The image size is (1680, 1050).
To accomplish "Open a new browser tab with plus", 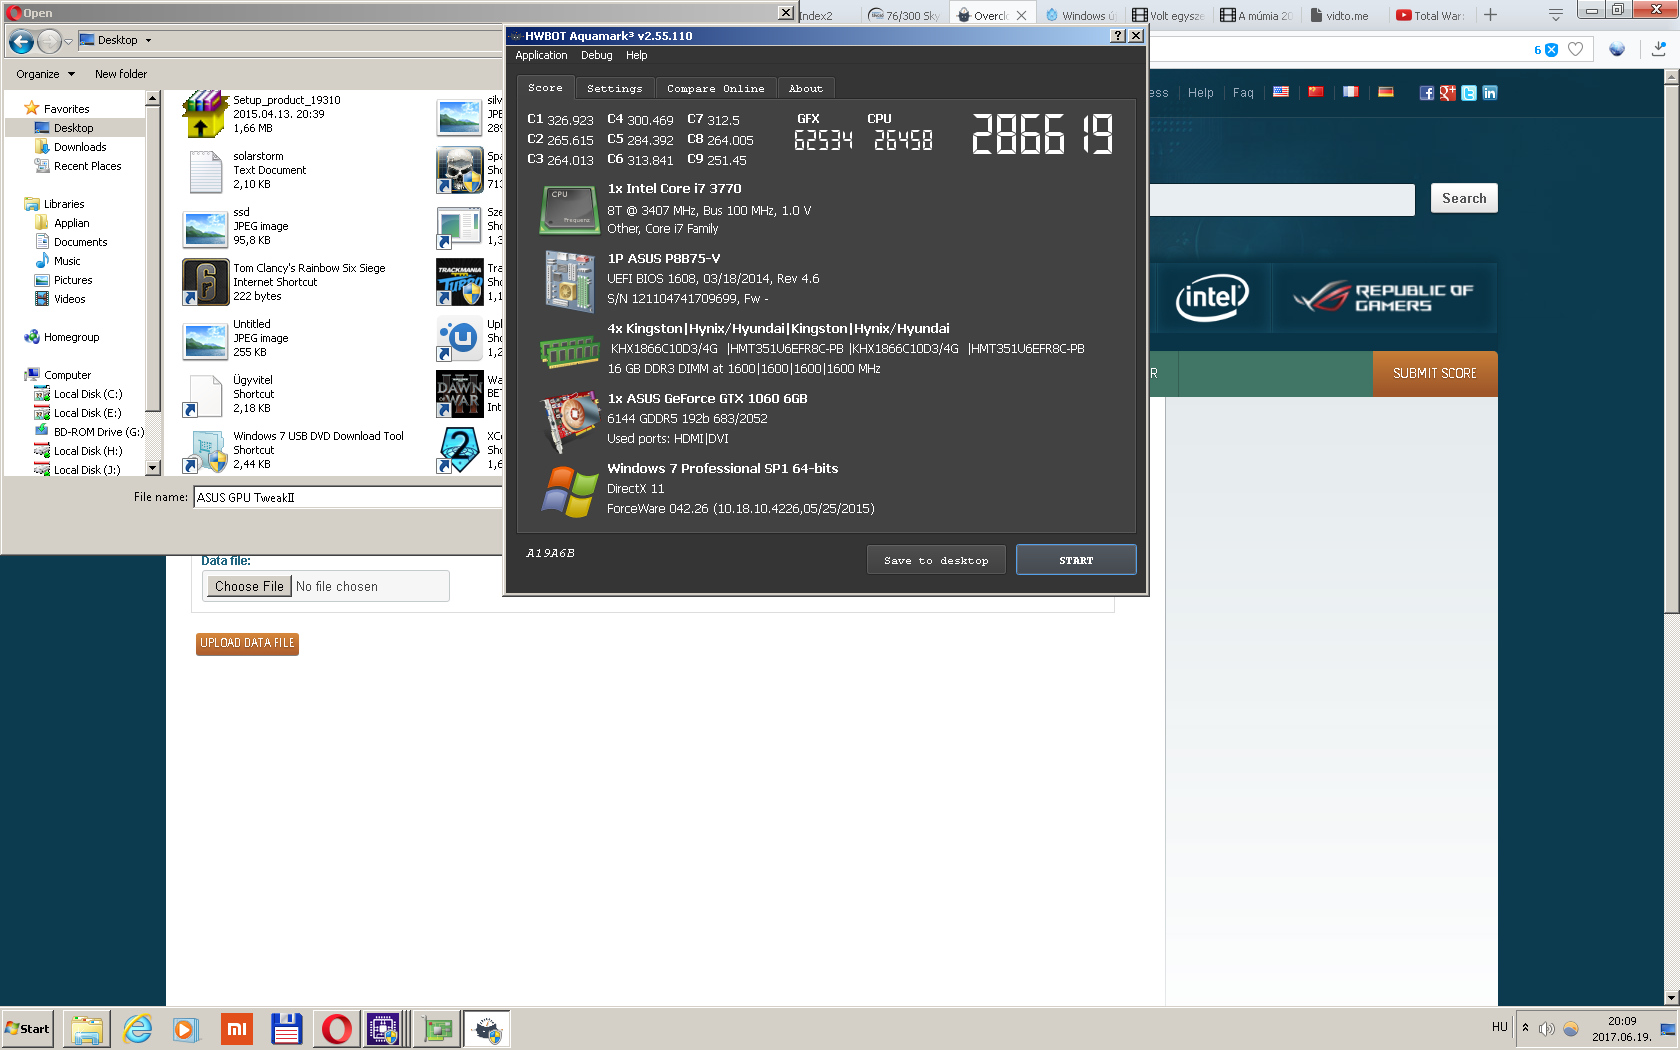I will tap(1490, 14).
